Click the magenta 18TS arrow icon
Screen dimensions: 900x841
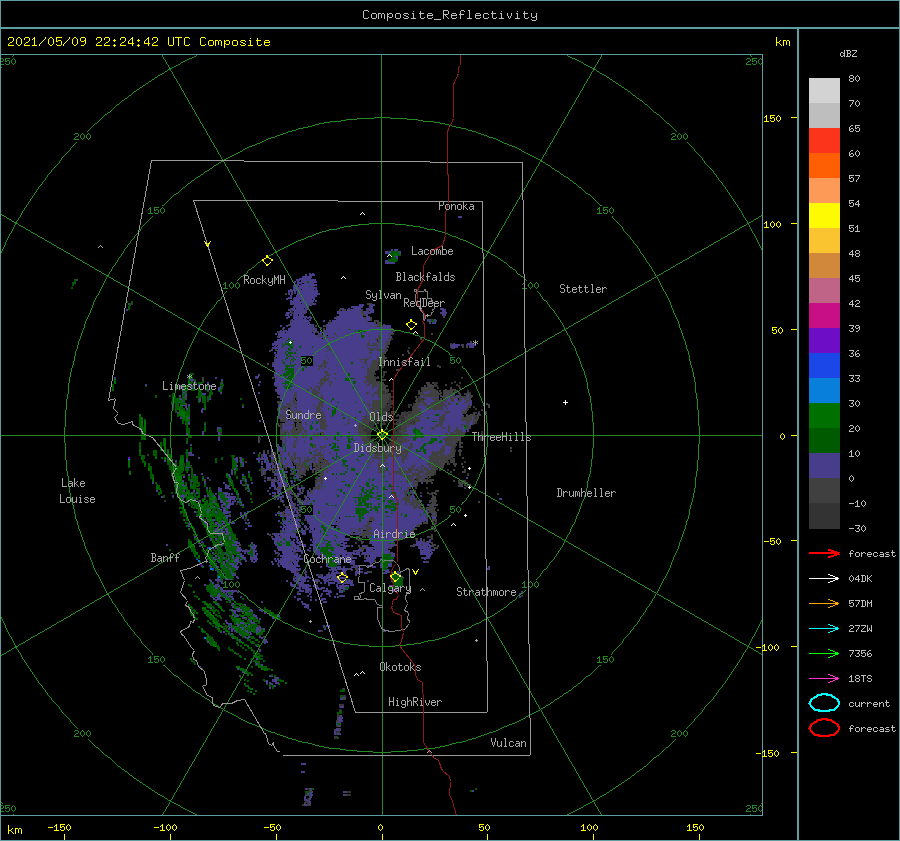[x=824, y=678]
